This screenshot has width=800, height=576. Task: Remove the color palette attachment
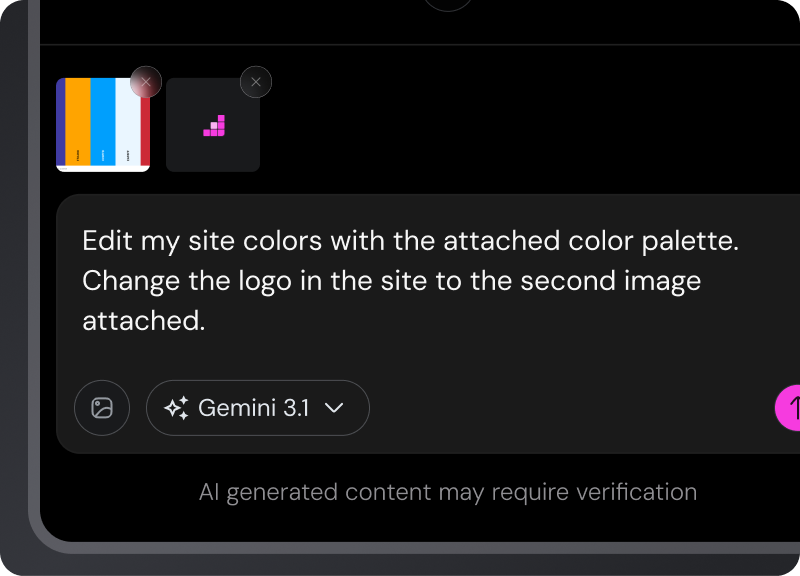click(x=146, y=81)
